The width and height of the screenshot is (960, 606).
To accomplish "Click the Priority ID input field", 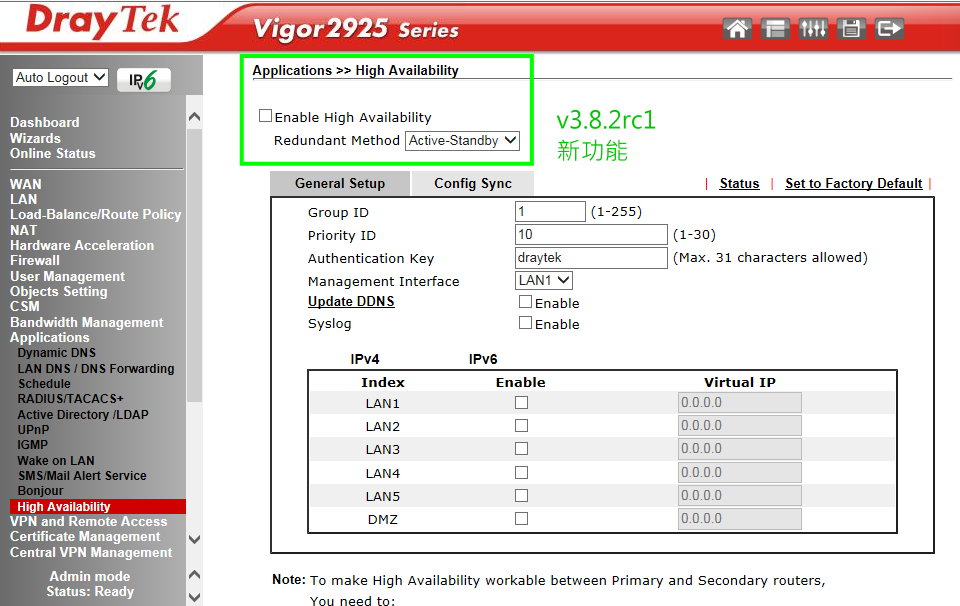I will tap(591, 234).
